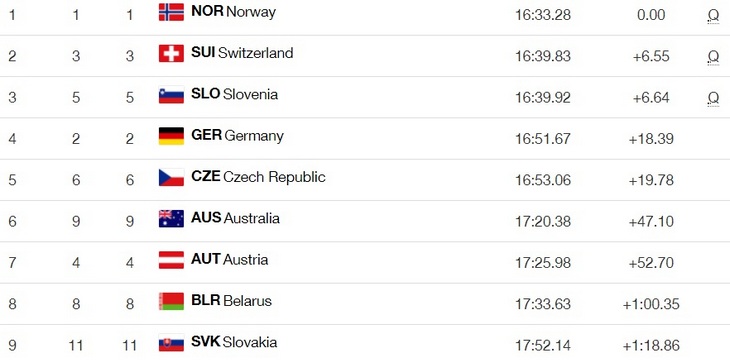Click the AUS Australia team name

tap(235, 218)
